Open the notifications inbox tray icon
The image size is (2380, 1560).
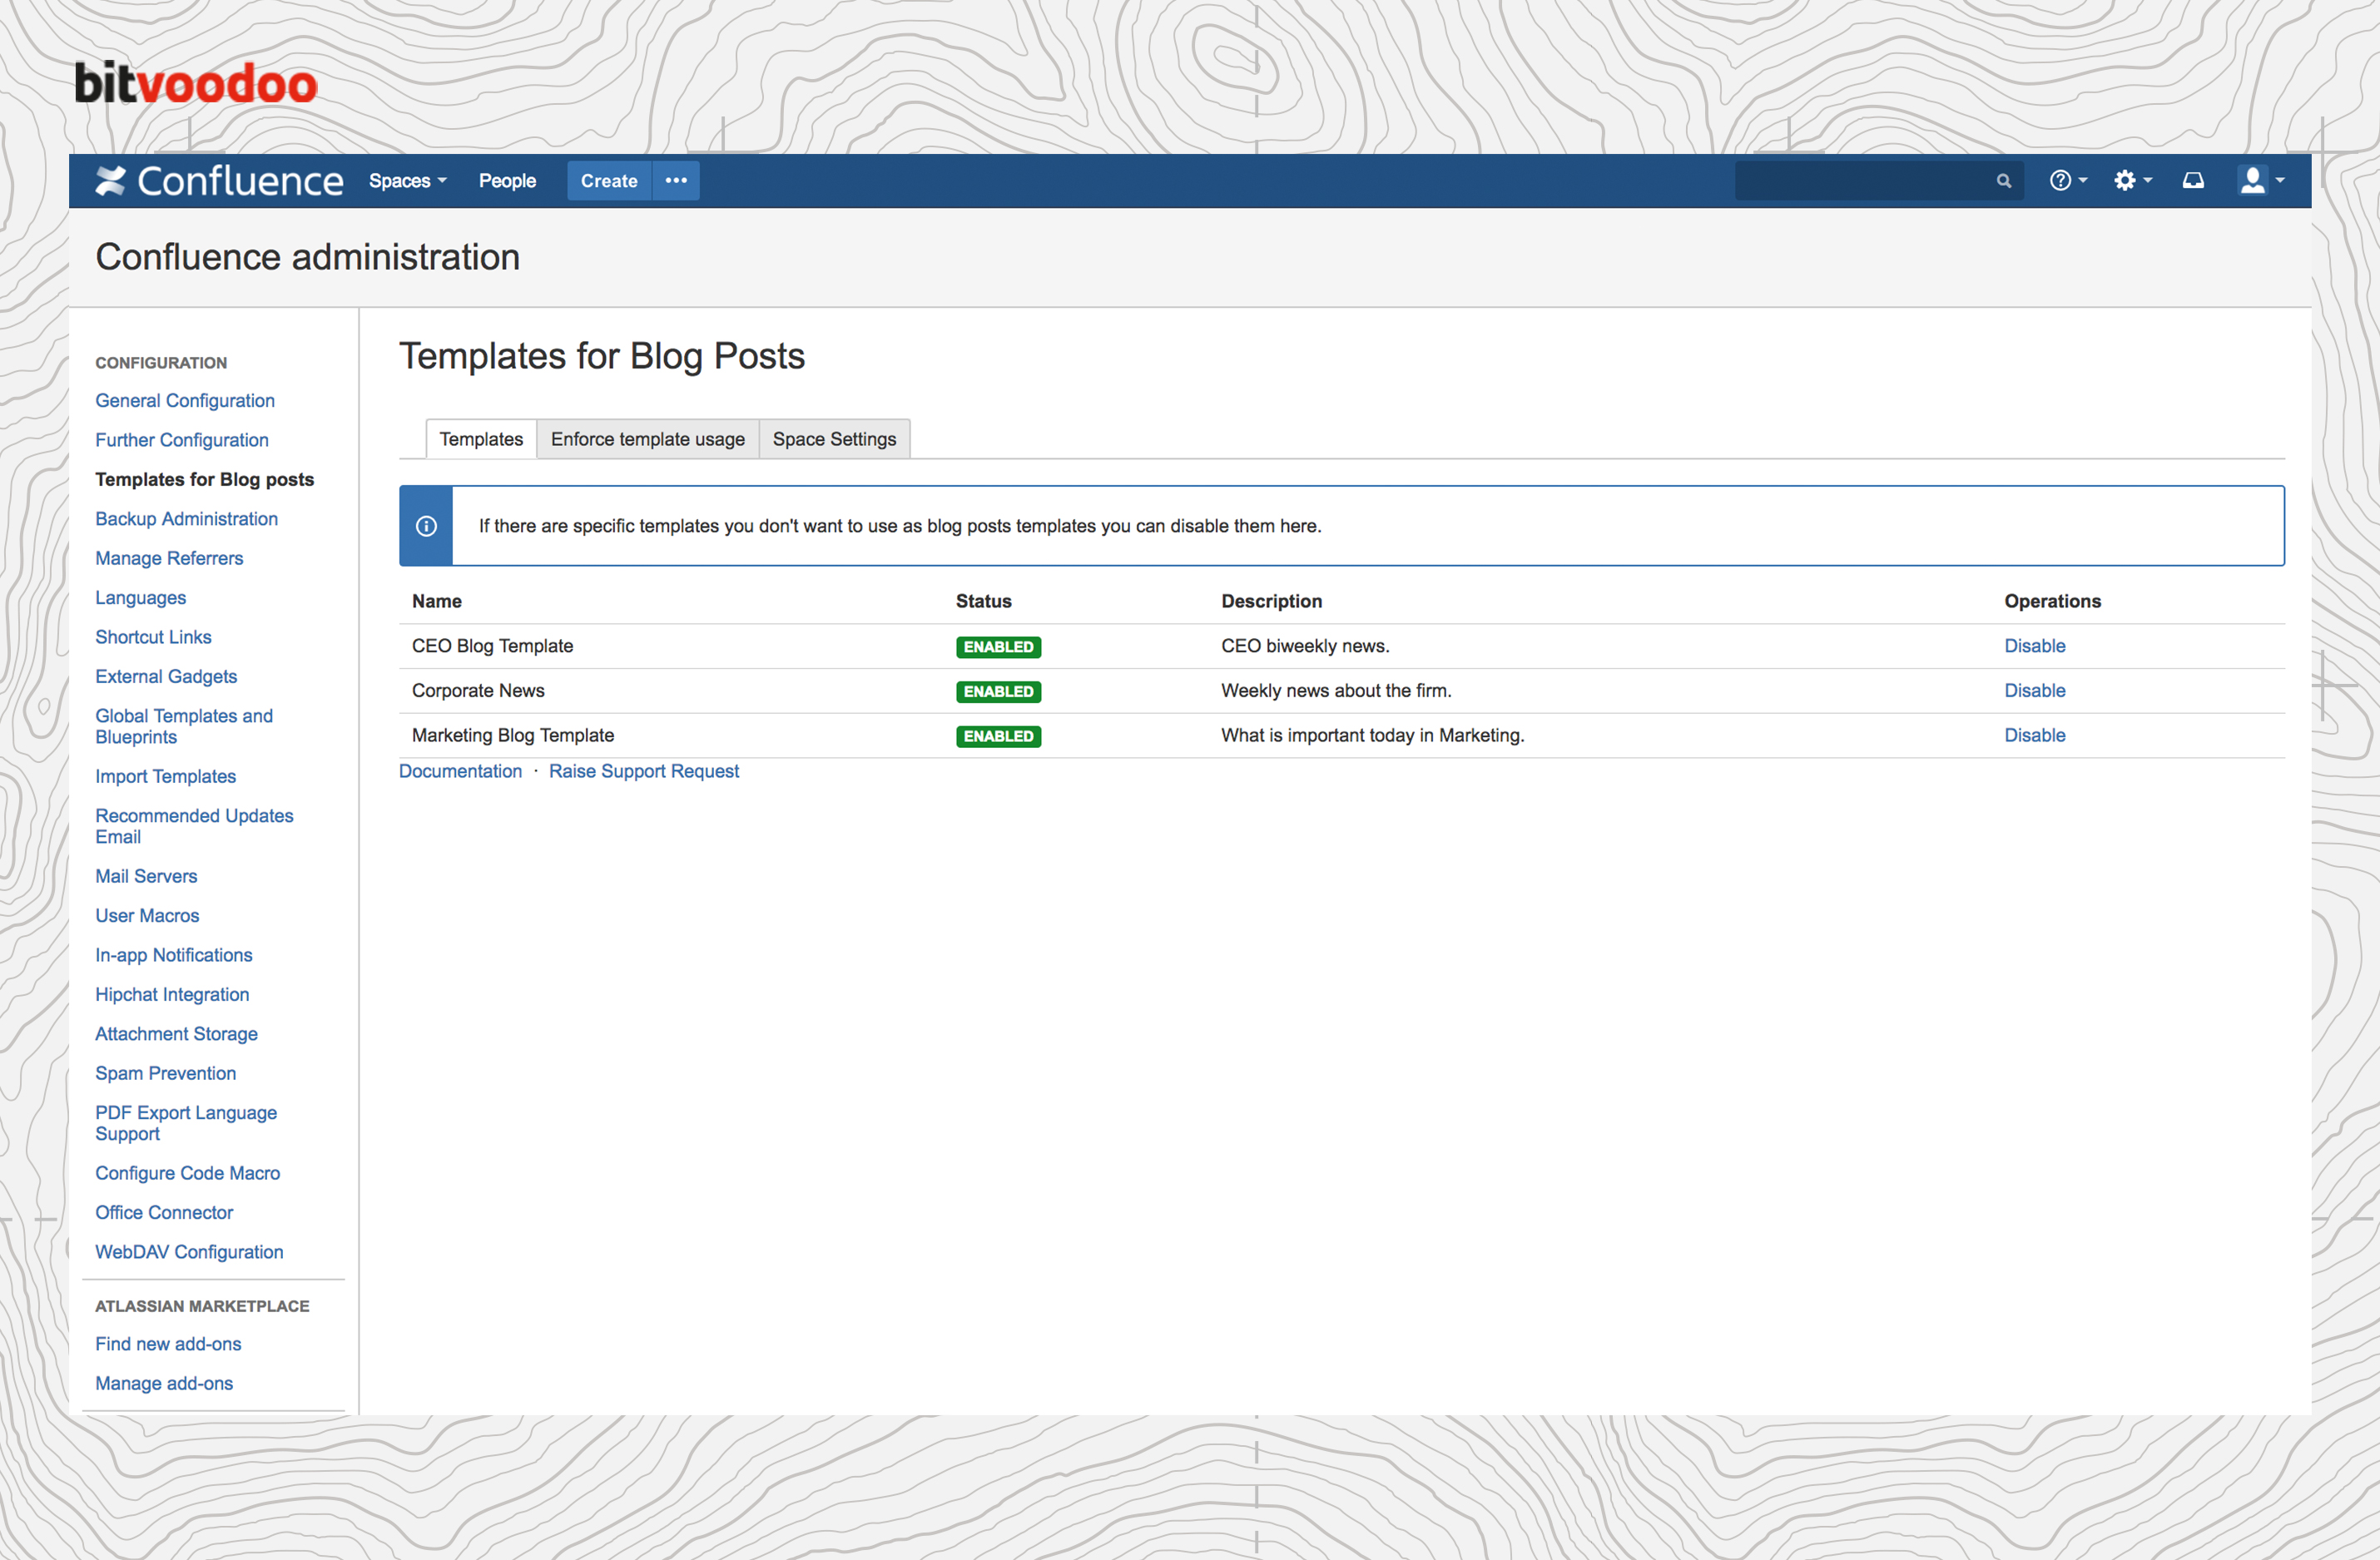click(x=2192, y=181)
